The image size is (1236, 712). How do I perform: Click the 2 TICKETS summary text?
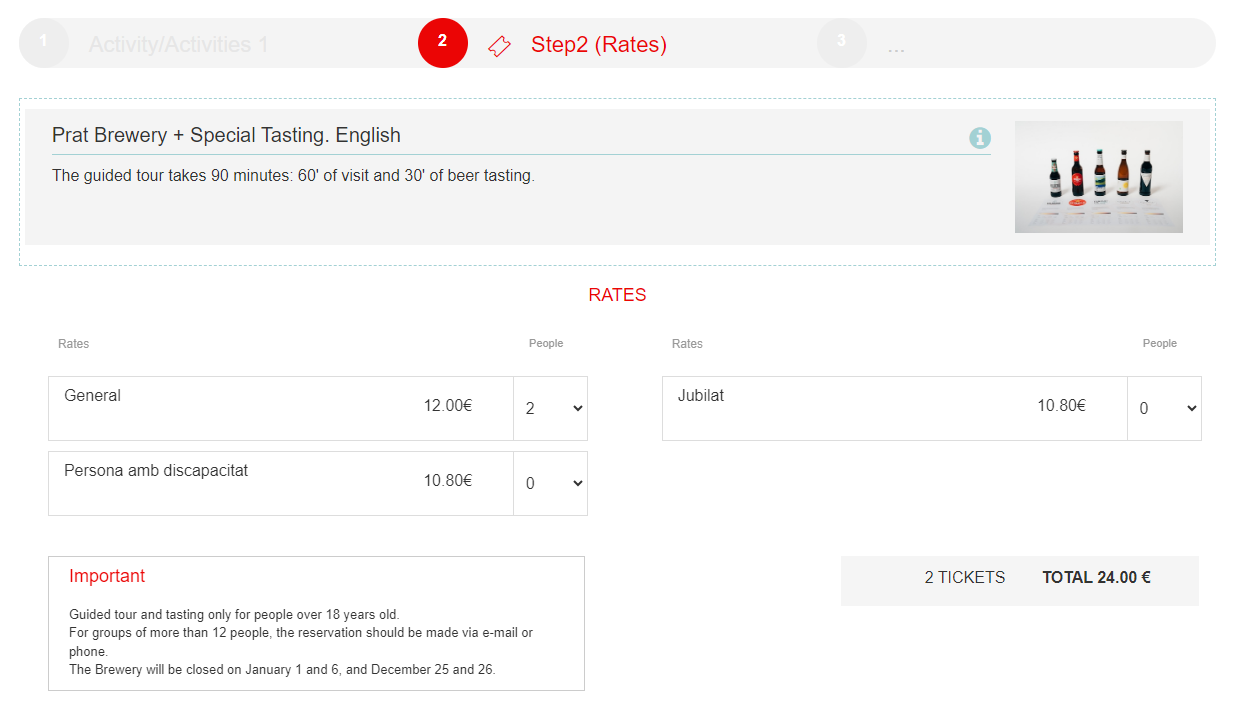click(x=965, y=578)
